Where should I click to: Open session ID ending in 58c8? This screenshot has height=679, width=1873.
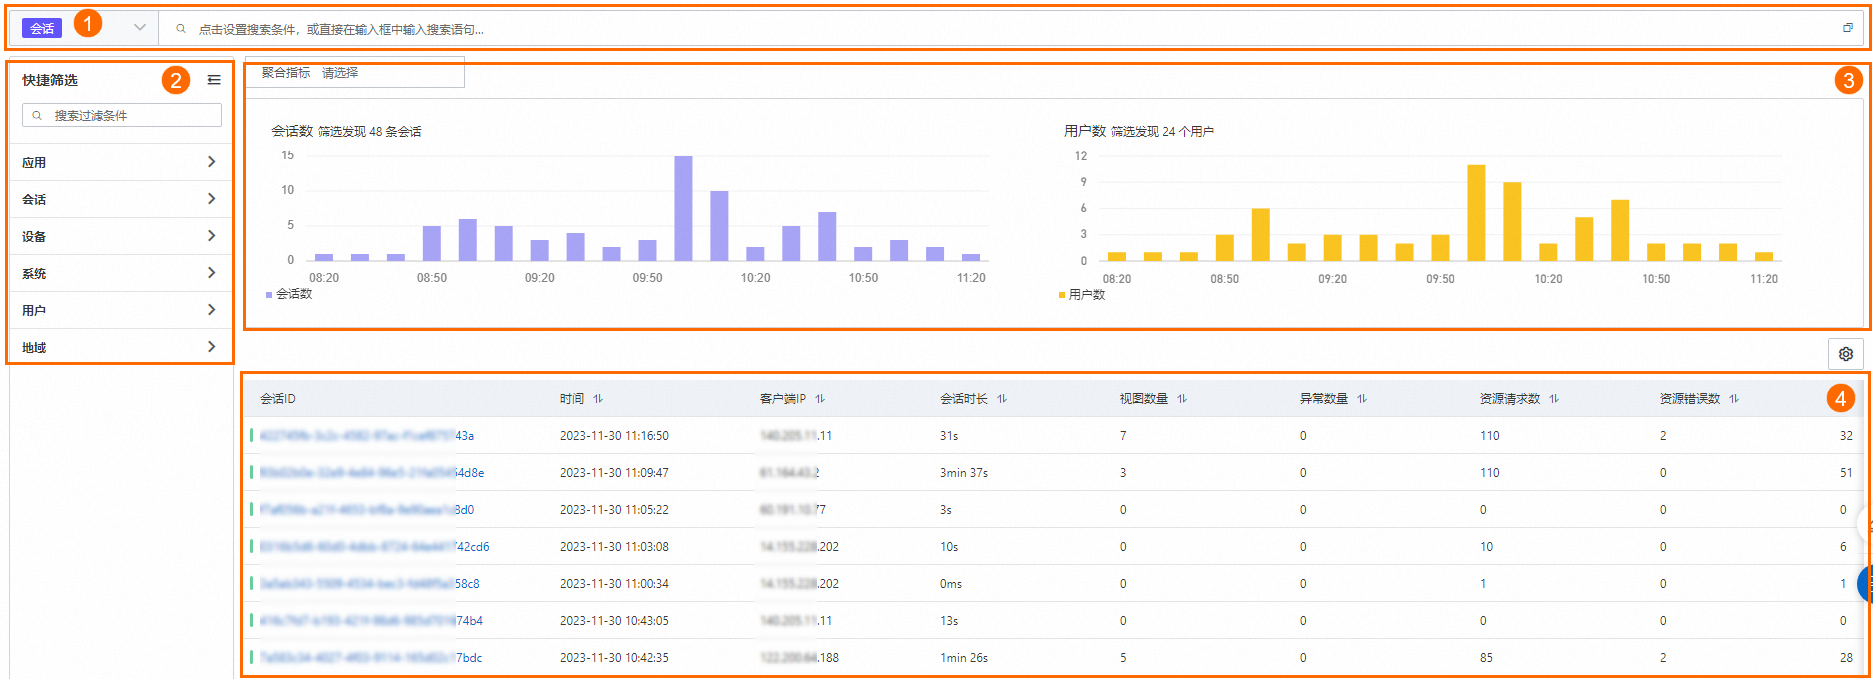click(369, 584)
